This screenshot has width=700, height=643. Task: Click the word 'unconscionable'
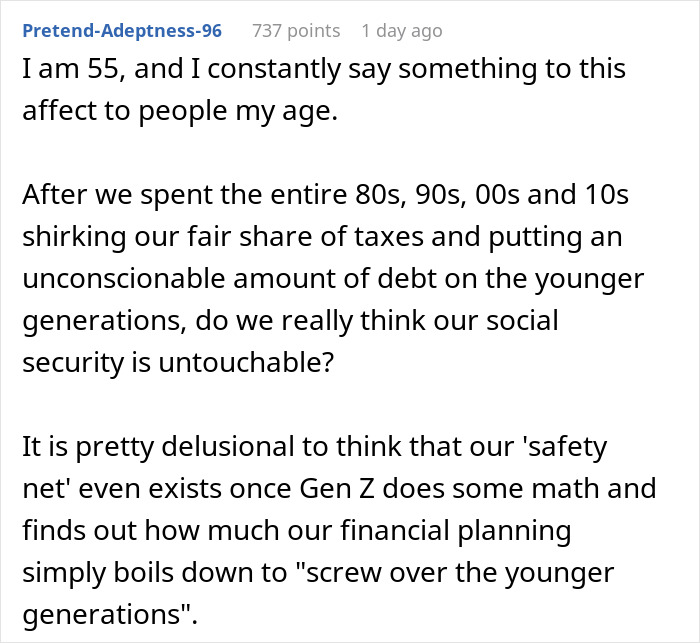point(124,279)
